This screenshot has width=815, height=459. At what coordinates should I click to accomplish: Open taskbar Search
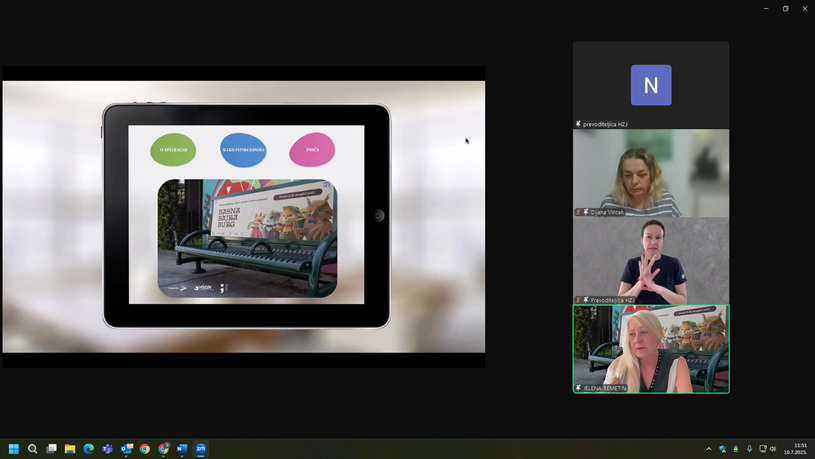point(33,449)
